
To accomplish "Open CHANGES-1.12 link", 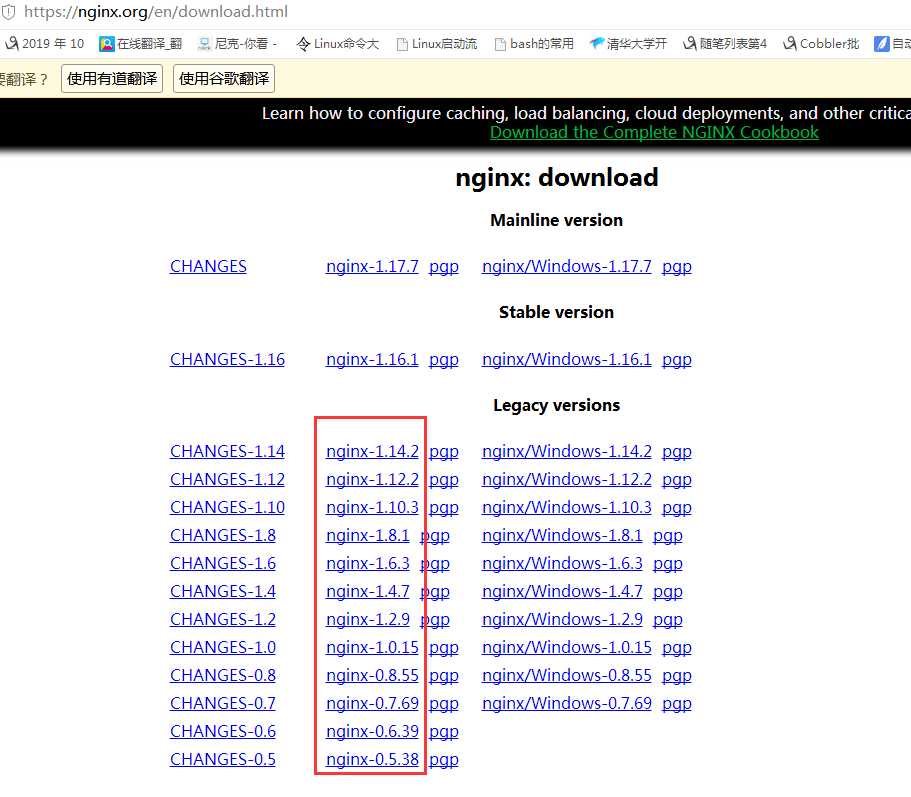I will pyautogui.click(x=227, y=479).
